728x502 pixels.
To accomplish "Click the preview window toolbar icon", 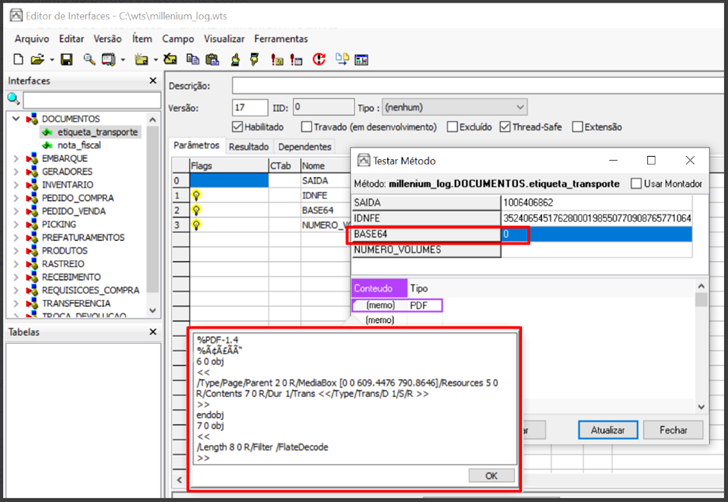I will [108, 59].
